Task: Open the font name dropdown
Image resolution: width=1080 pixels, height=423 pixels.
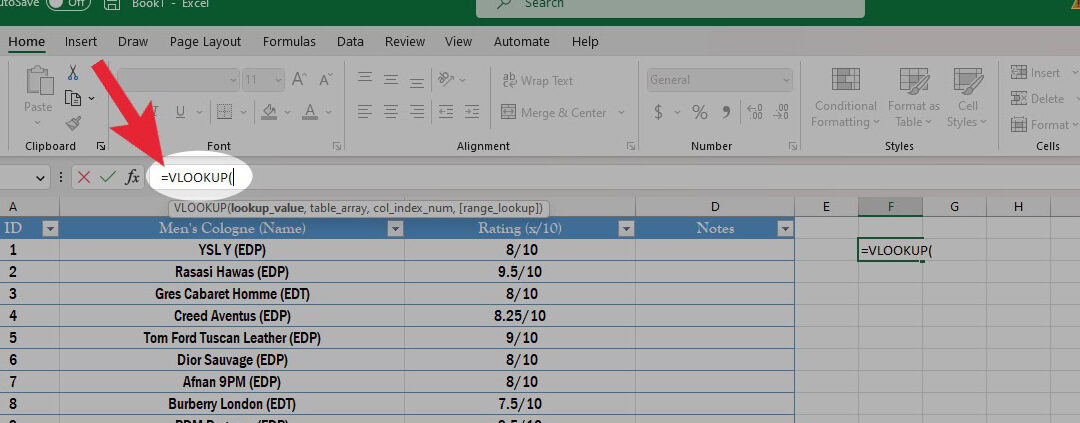Action: 233,80
